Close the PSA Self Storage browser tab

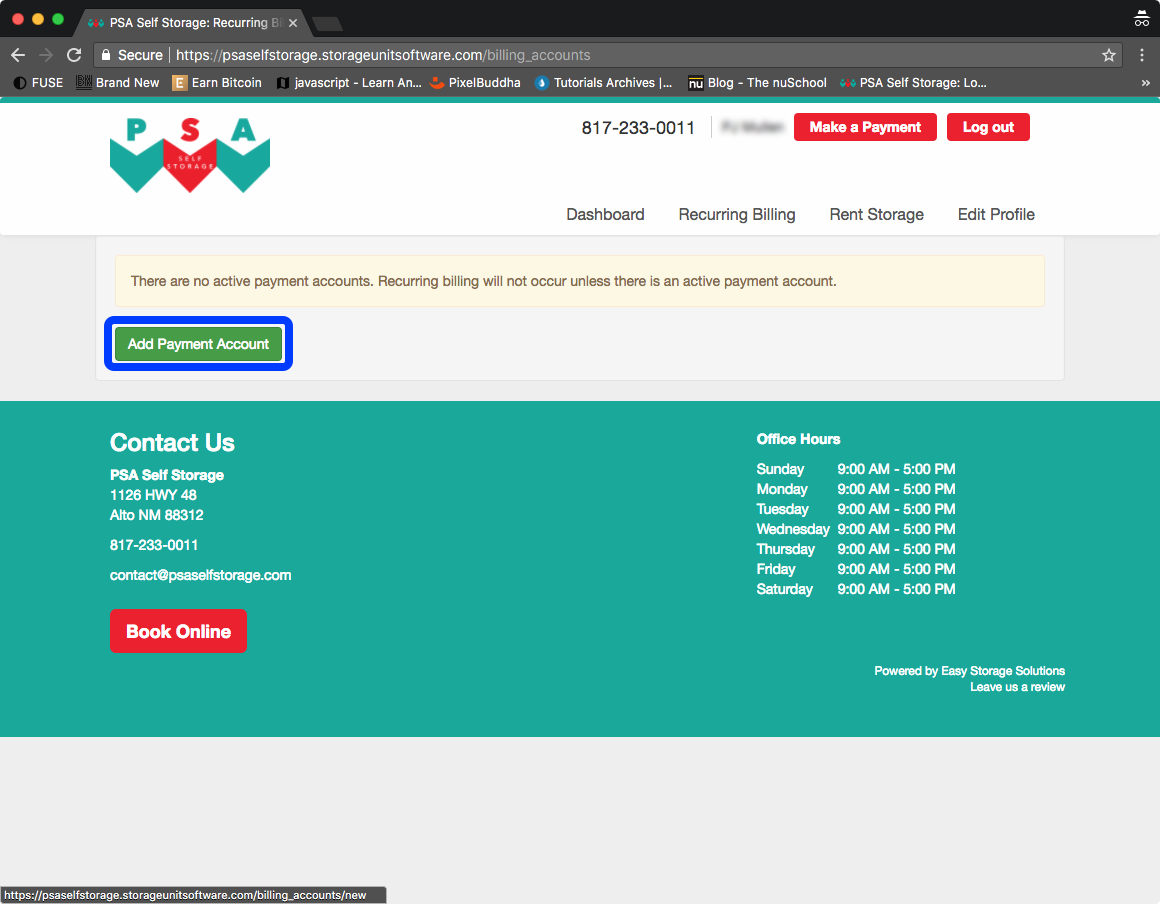click(293, 23)
